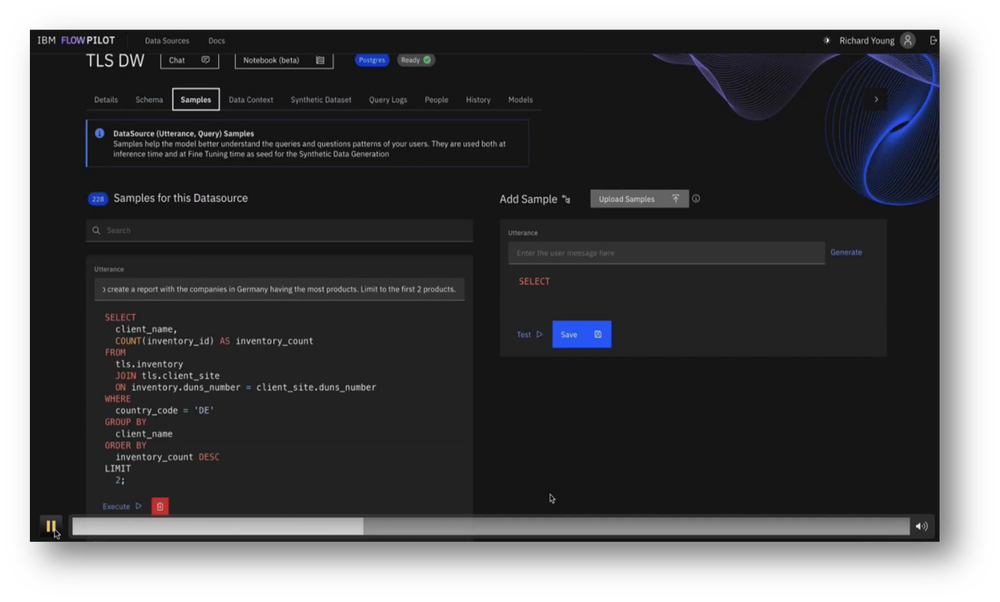Click the Germany companies utterance field
Viewport: 1000px width, 602px height.
click(279, 290)
